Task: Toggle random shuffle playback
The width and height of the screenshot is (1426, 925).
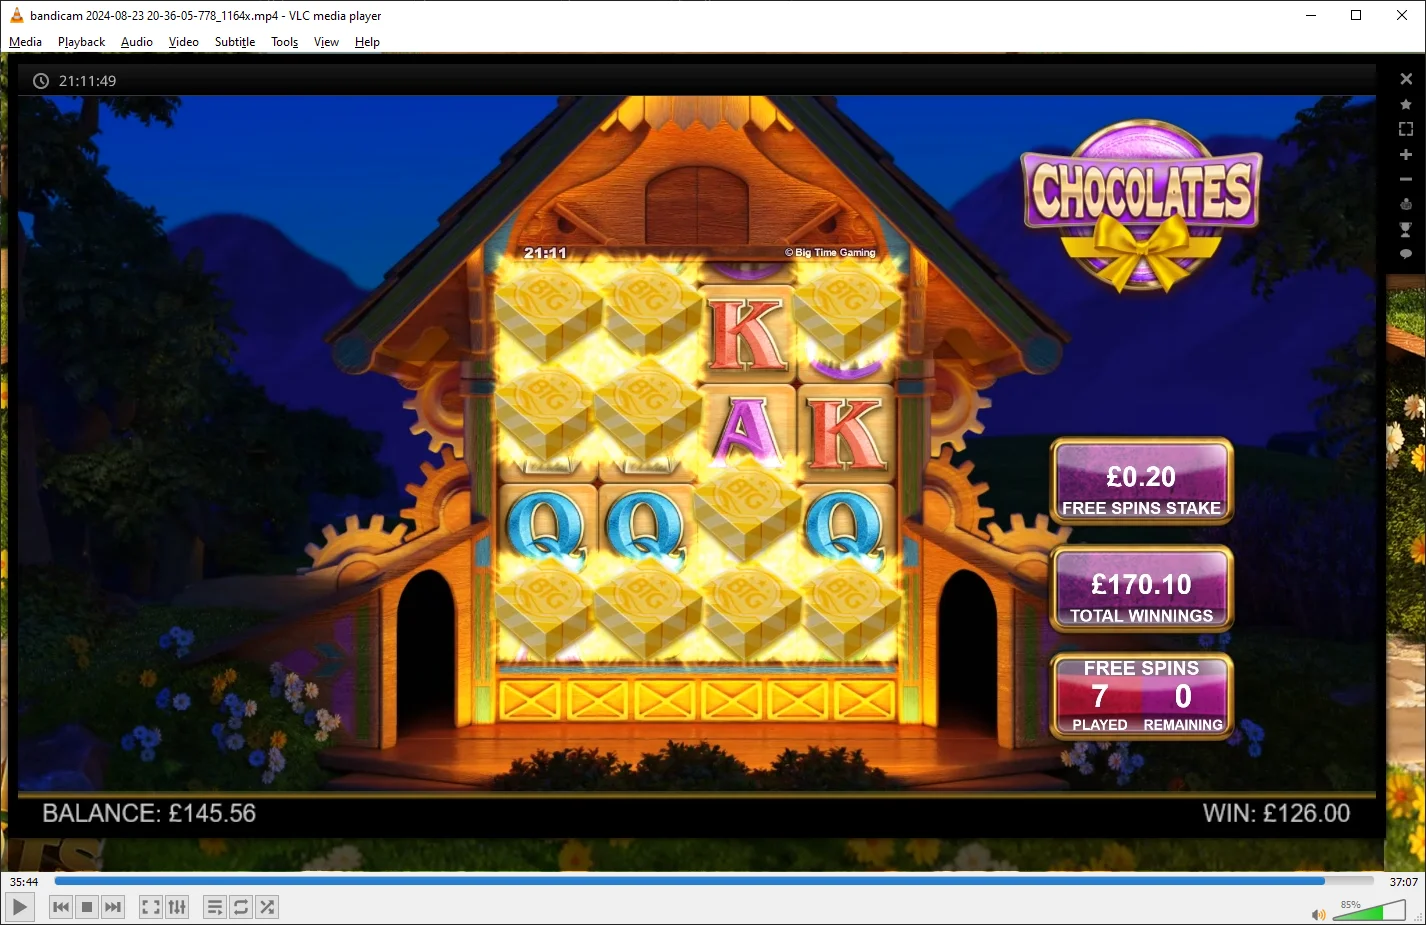Action: [x=267, y=907]
